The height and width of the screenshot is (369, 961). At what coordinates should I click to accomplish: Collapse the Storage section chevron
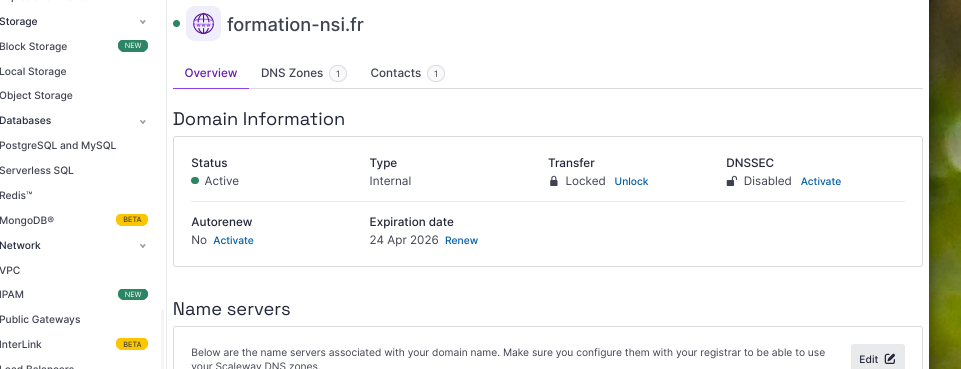click(x=143, y=22)
